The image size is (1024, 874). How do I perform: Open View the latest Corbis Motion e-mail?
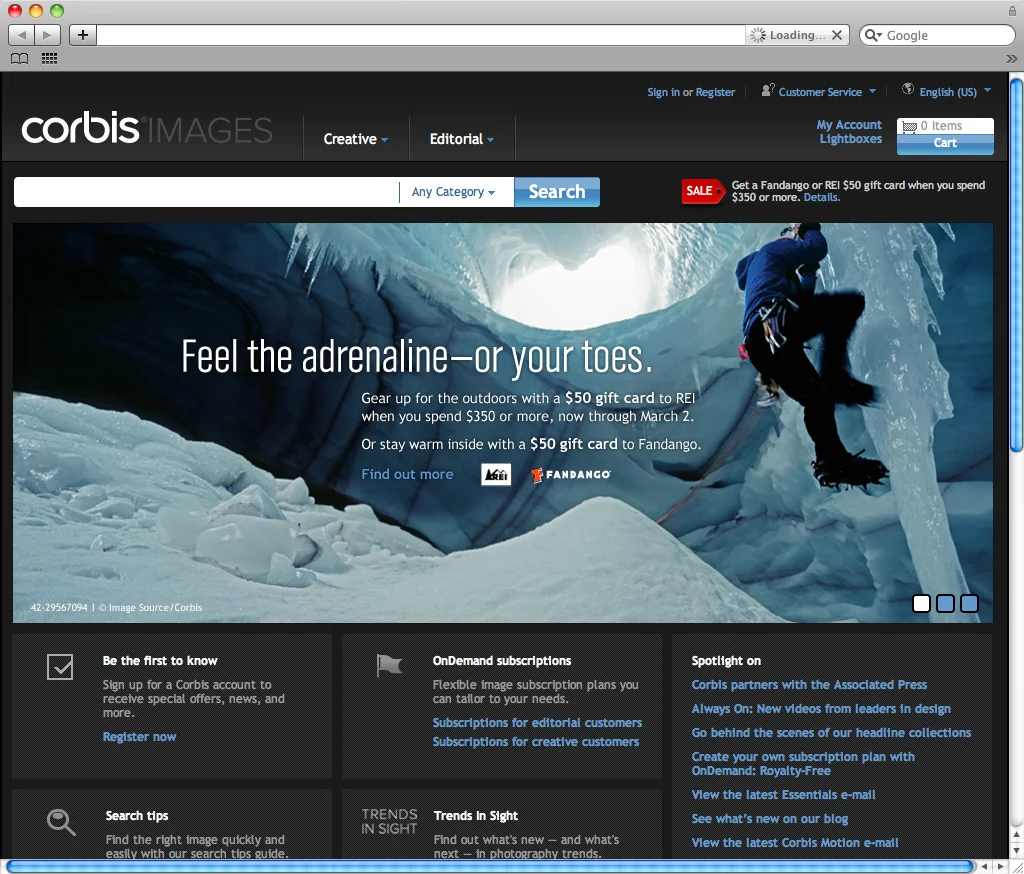[795, 843]
